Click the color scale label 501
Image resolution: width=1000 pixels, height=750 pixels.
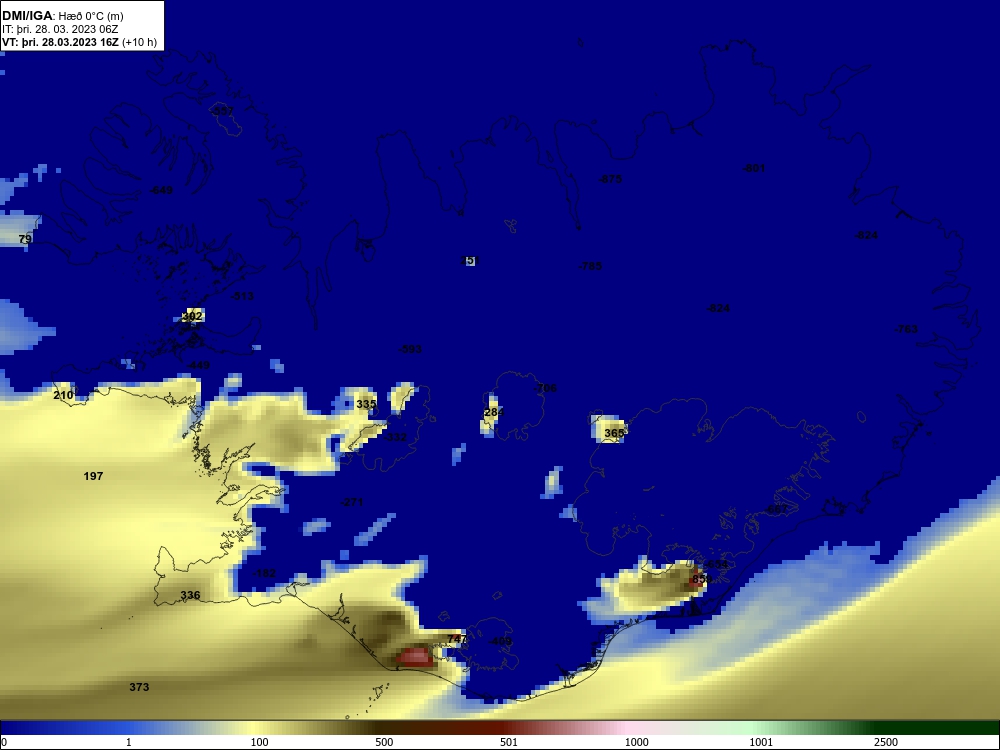(x=509, y=742)
